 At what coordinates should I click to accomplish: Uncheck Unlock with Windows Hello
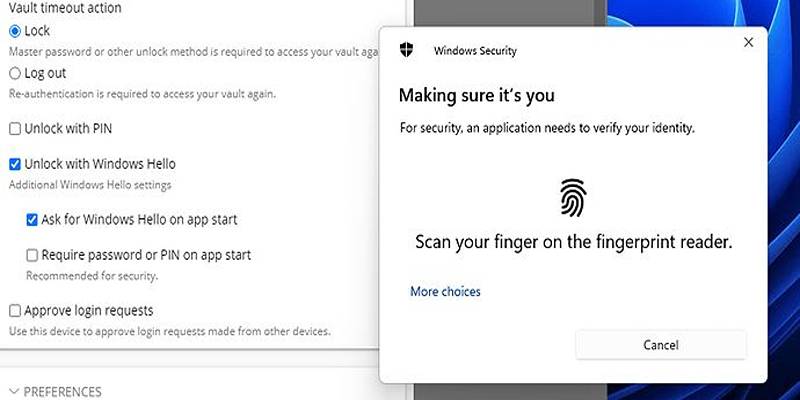pos(15,164)
